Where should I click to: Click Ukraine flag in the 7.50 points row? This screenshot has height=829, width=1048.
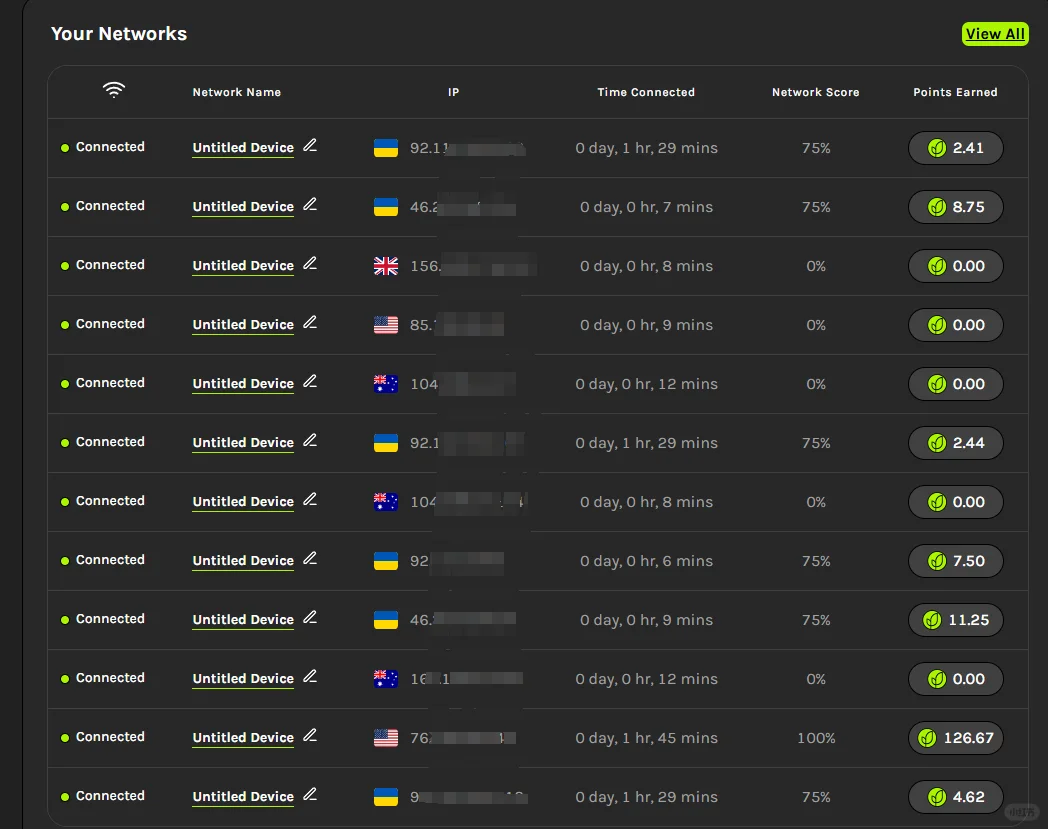(386, 561)
